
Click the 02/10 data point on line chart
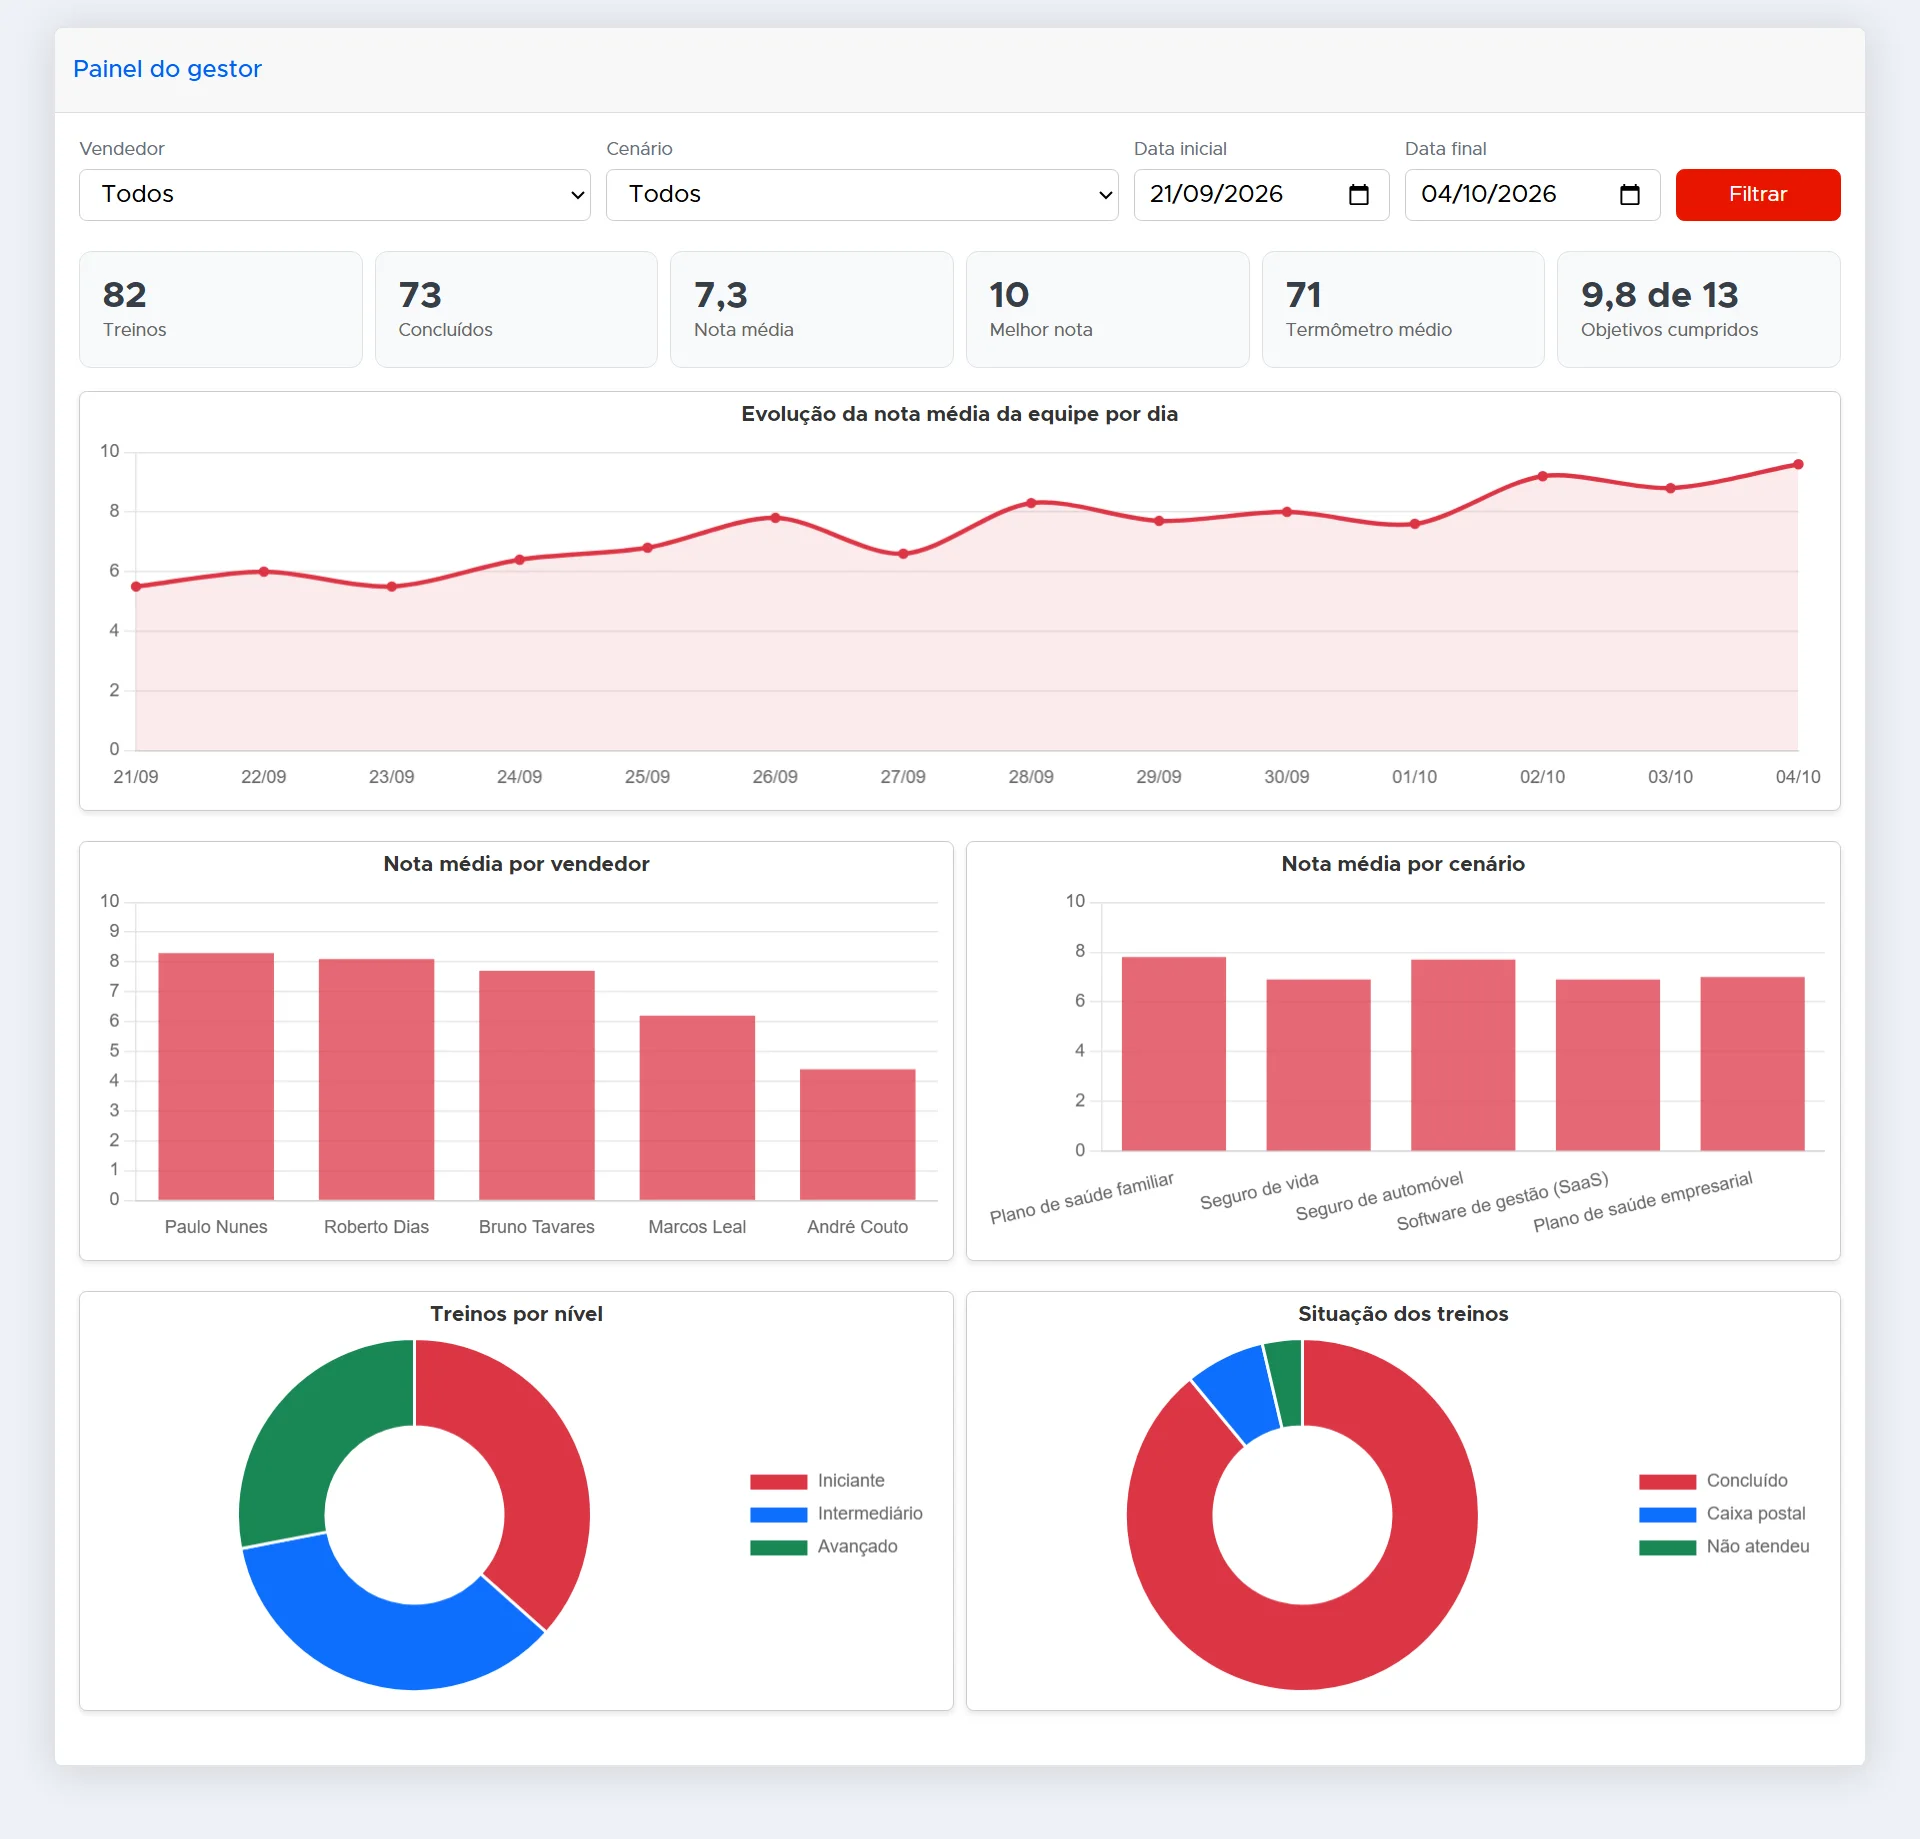(1543, 476)
